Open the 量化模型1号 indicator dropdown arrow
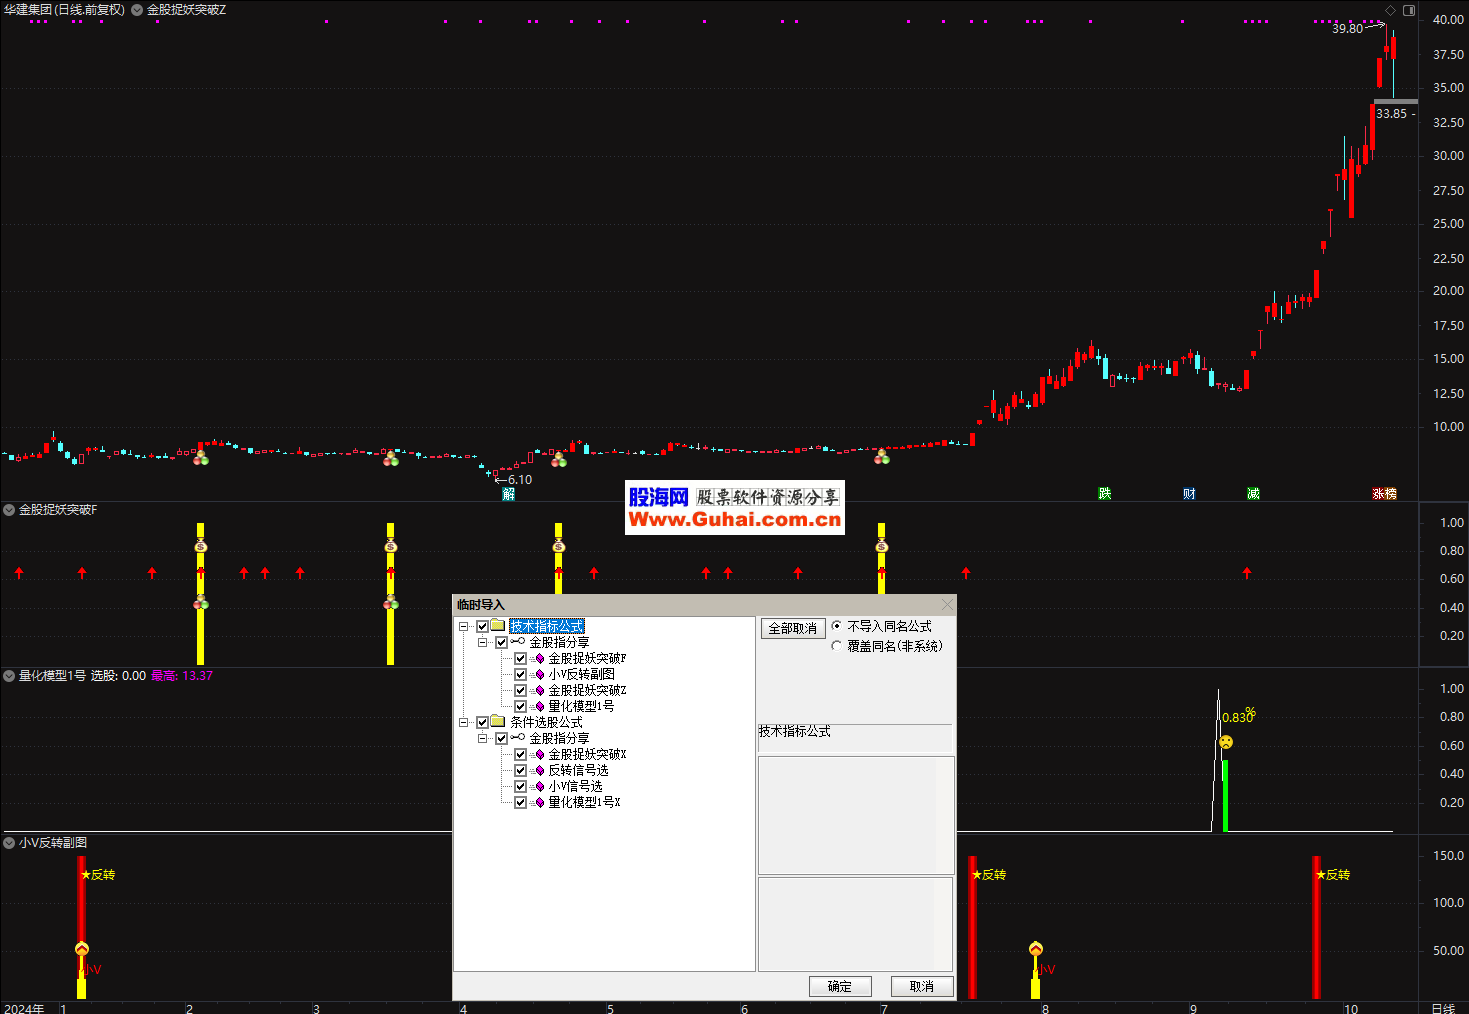Screen dimensions: 1469x1014 coord(9,676)
